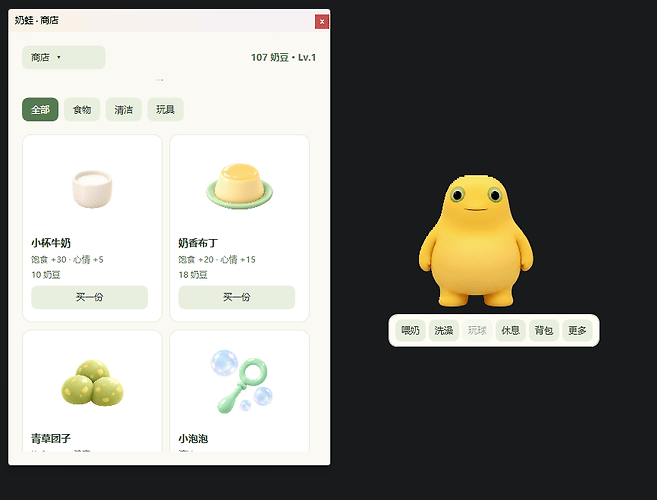Click the dropdown arrow beside 商店
Screen dimensions: 657x500
(x=59, y=57)
